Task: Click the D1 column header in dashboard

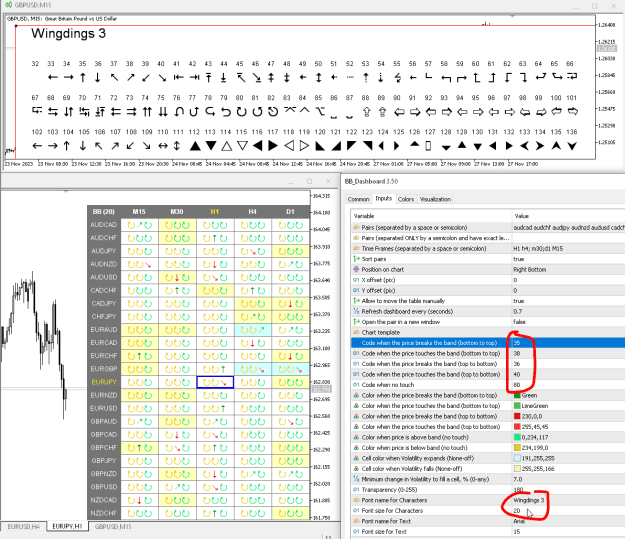Action: point(290,212)
